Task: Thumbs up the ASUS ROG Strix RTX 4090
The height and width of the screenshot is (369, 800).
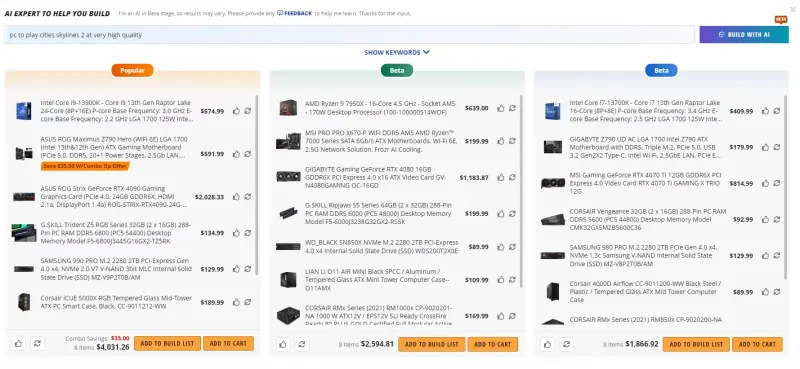Action: click(x=236, y=196)
